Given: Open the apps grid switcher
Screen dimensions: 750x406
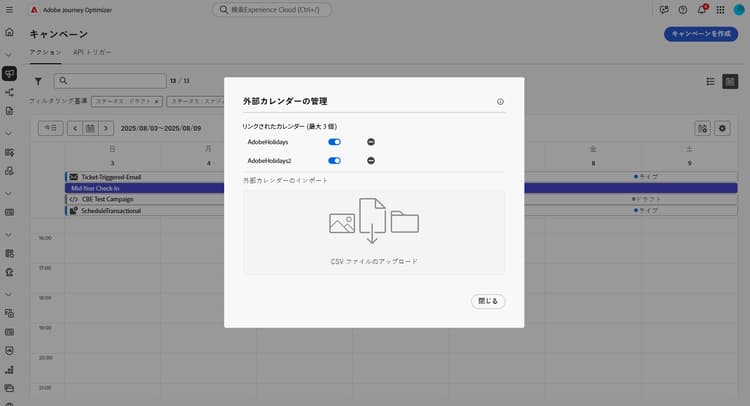Looking at the screenshot, I should (x=720, y=10).
